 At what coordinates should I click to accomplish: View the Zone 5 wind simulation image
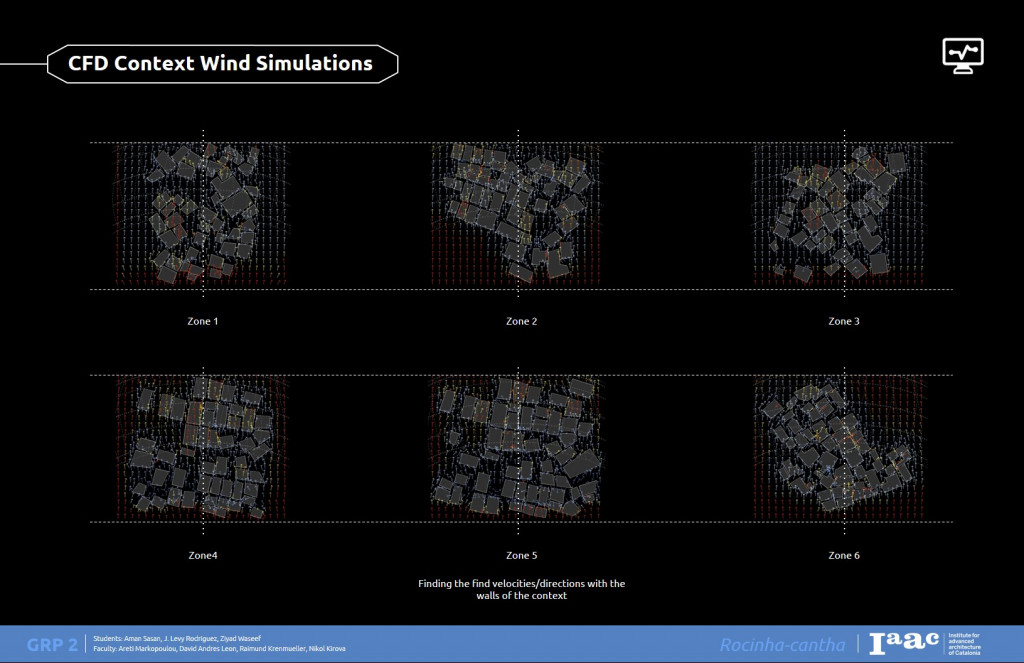coord(518,447)
